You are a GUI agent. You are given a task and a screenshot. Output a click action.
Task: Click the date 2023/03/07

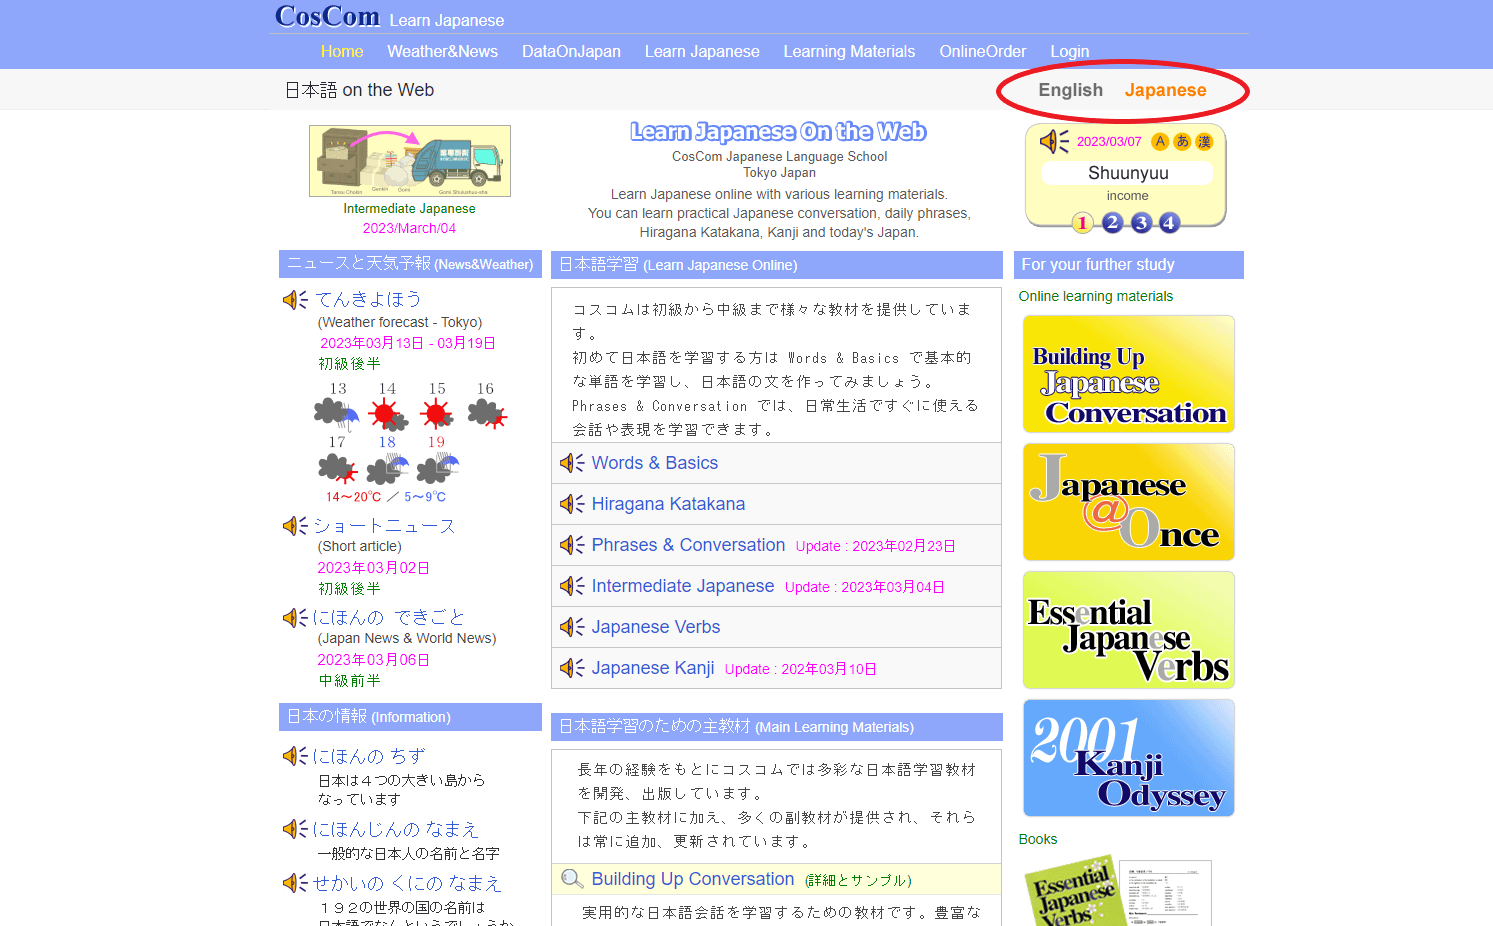pos(1109,142)
